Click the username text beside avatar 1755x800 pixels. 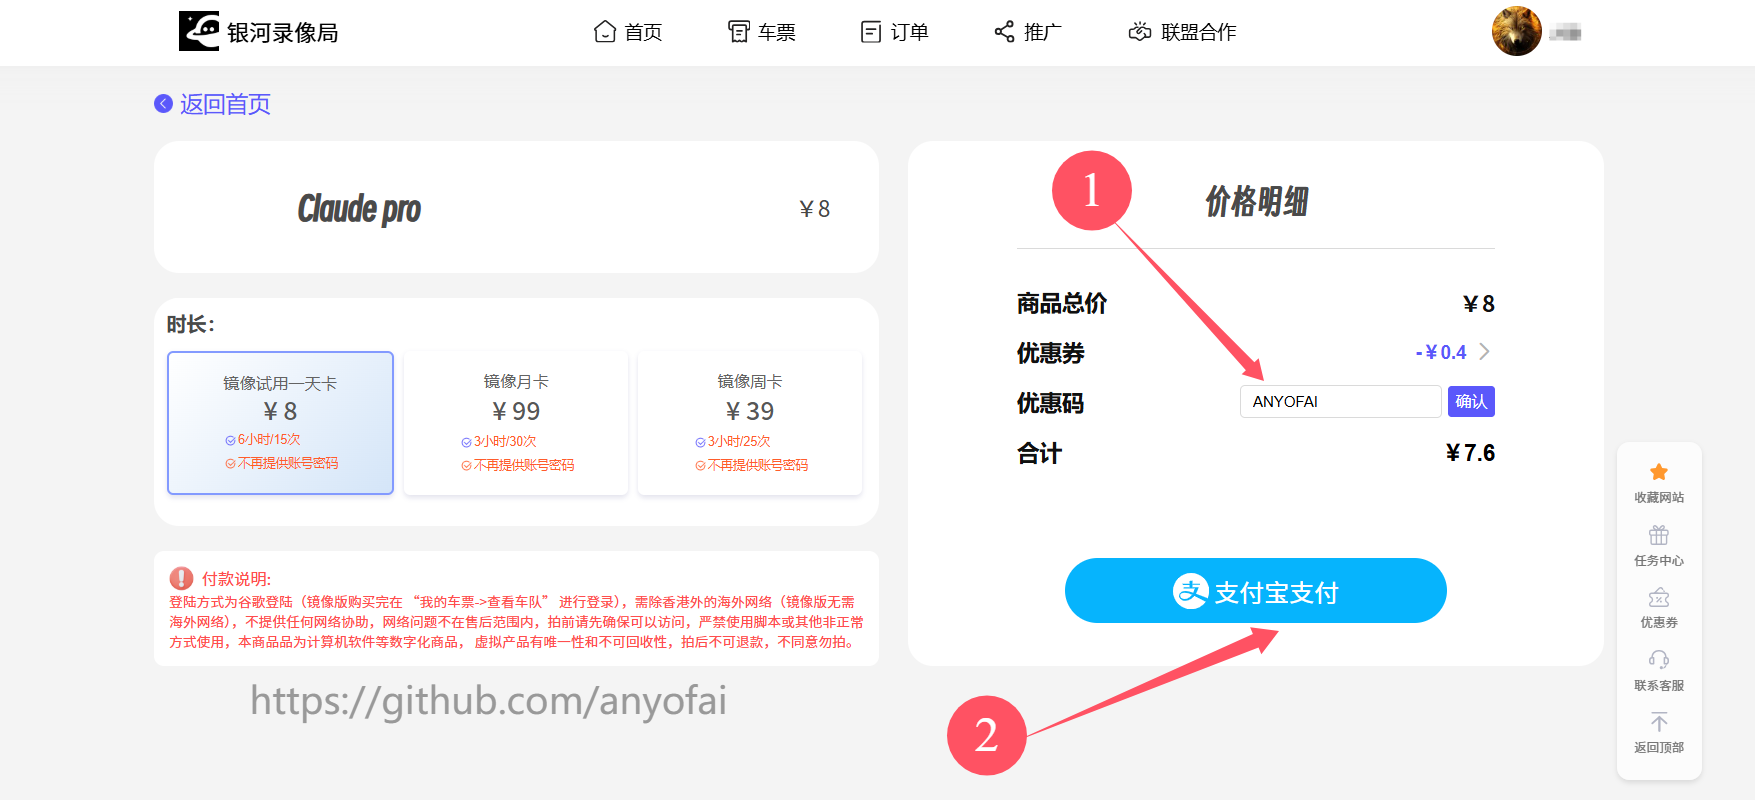click(1565, 33)
